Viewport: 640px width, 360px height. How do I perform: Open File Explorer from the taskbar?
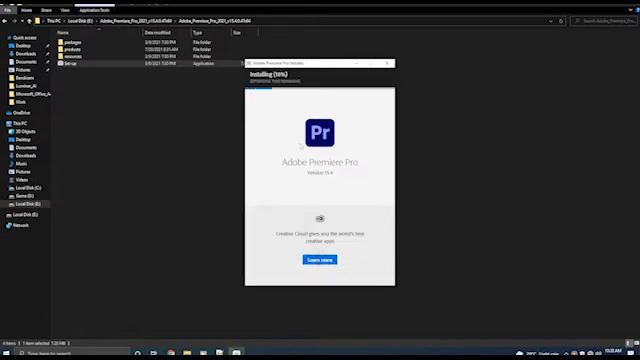(x=187, y=353)
